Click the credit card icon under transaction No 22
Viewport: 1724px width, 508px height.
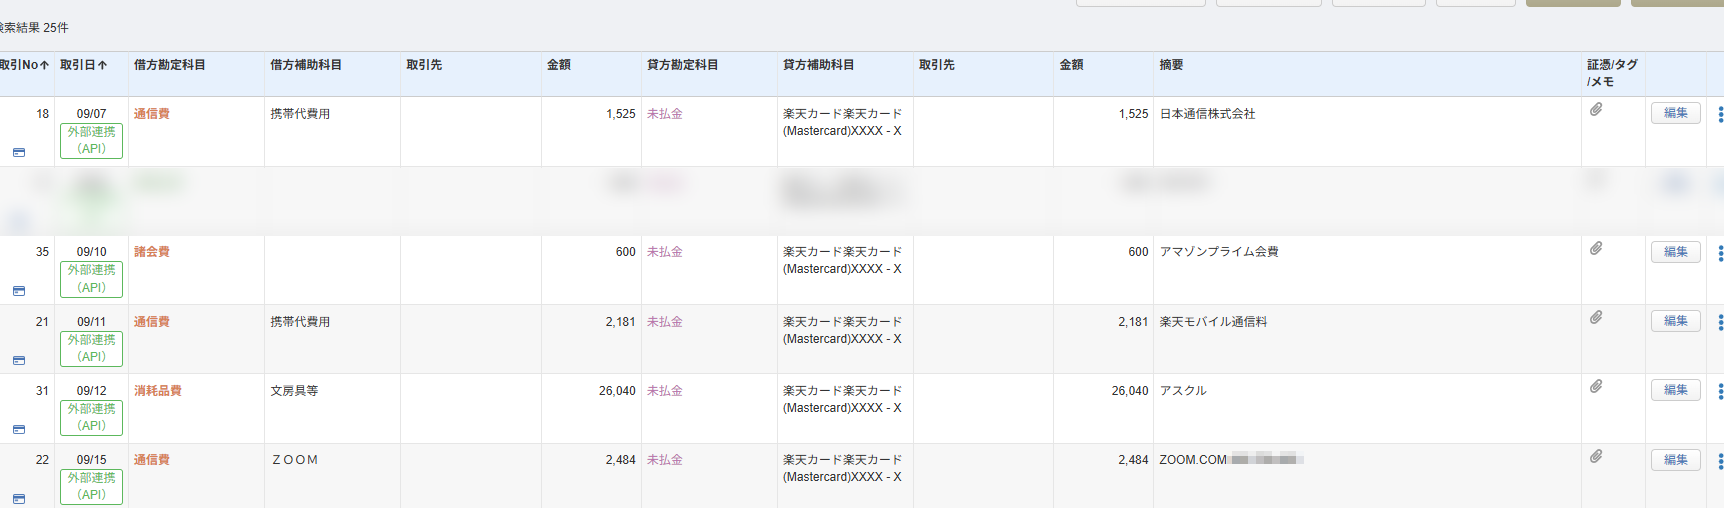tap(19, 499)
